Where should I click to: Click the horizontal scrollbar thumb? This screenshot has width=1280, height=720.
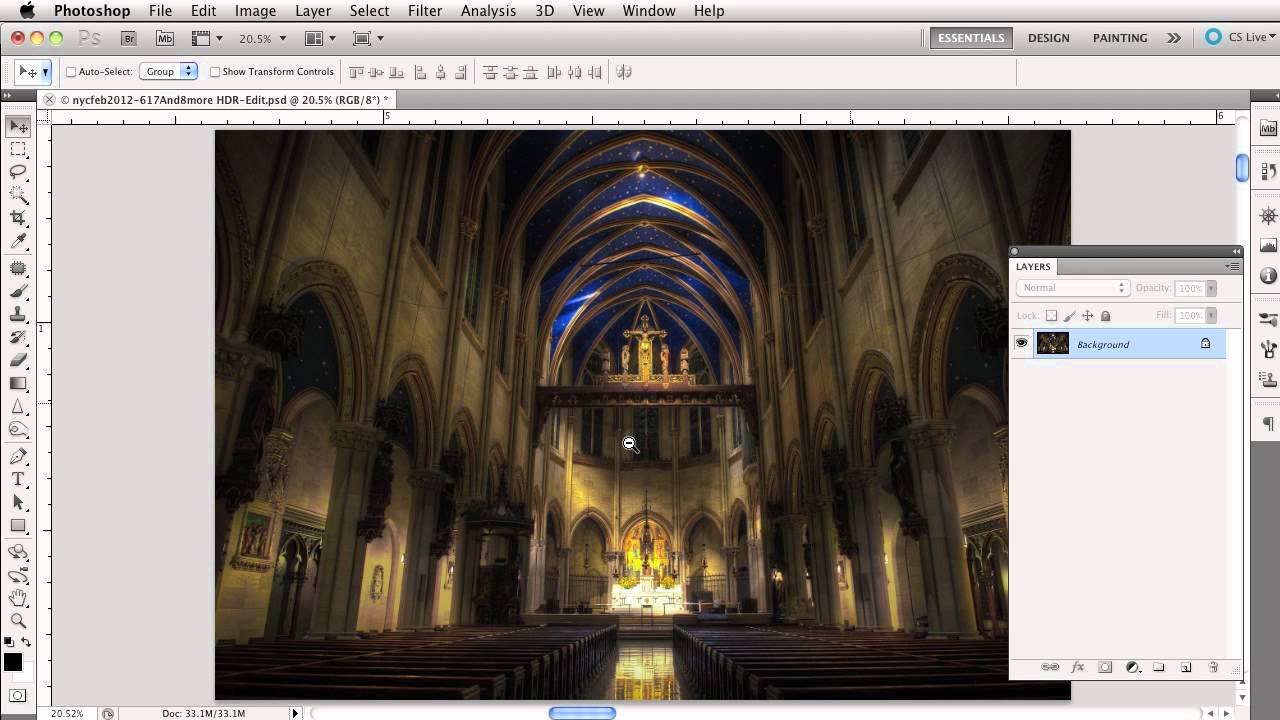[x=582, y=713]
